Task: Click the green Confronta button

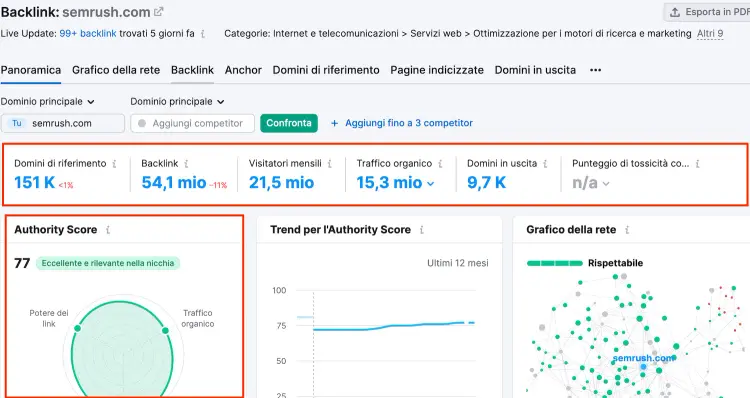Action: pyautogui.click(x=289, y=123)
